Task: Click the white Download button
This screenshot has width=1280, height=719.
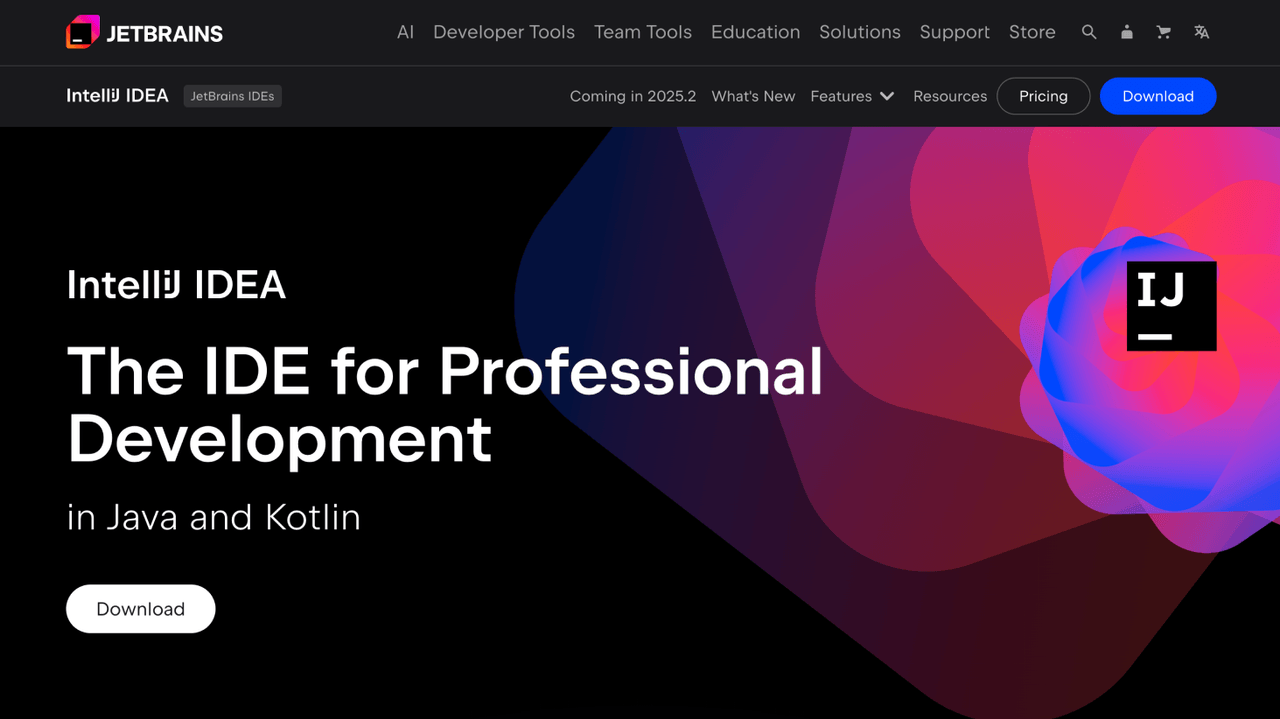Action: [140, 608]
